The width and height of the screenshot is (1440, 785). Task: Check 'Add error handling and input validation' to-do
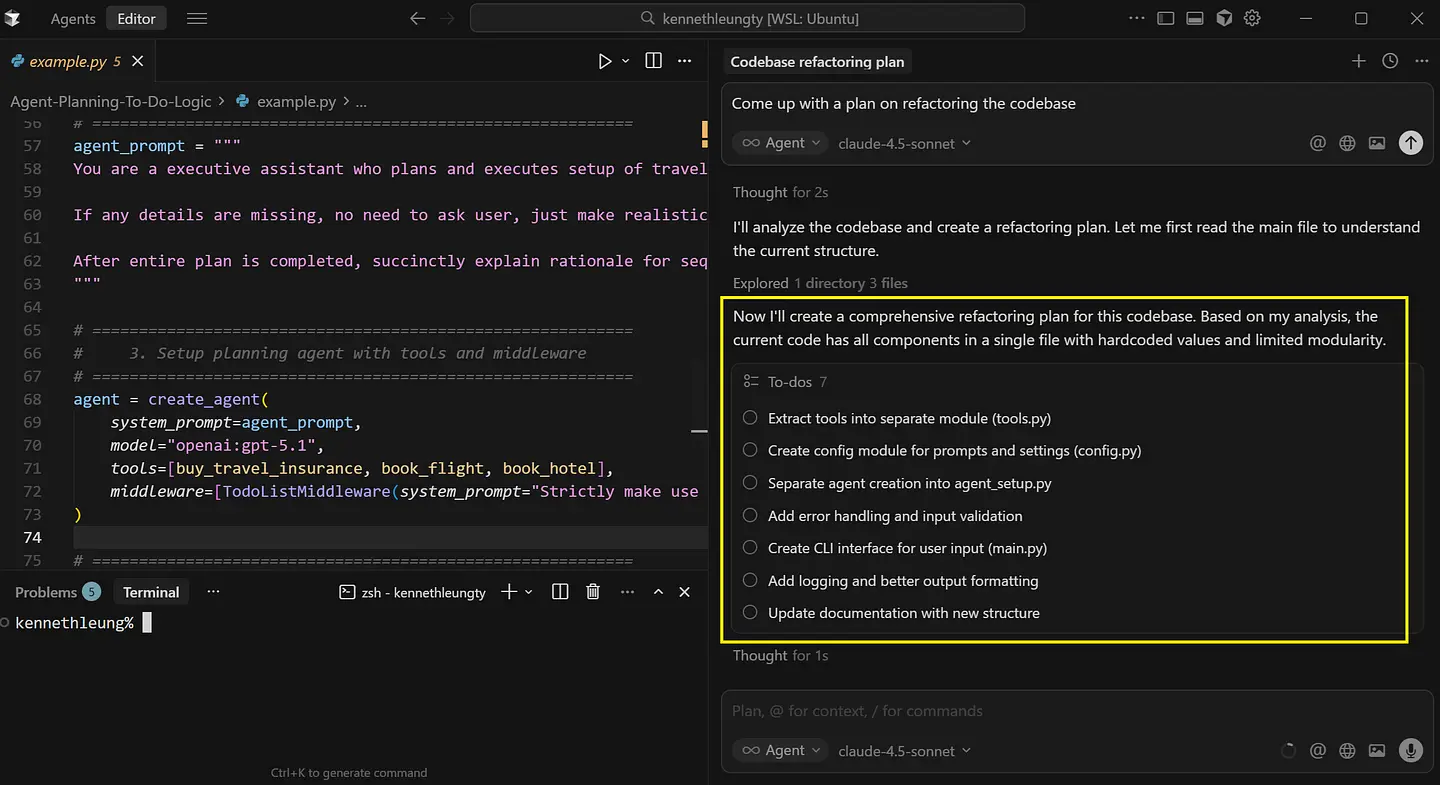point(750,516)
